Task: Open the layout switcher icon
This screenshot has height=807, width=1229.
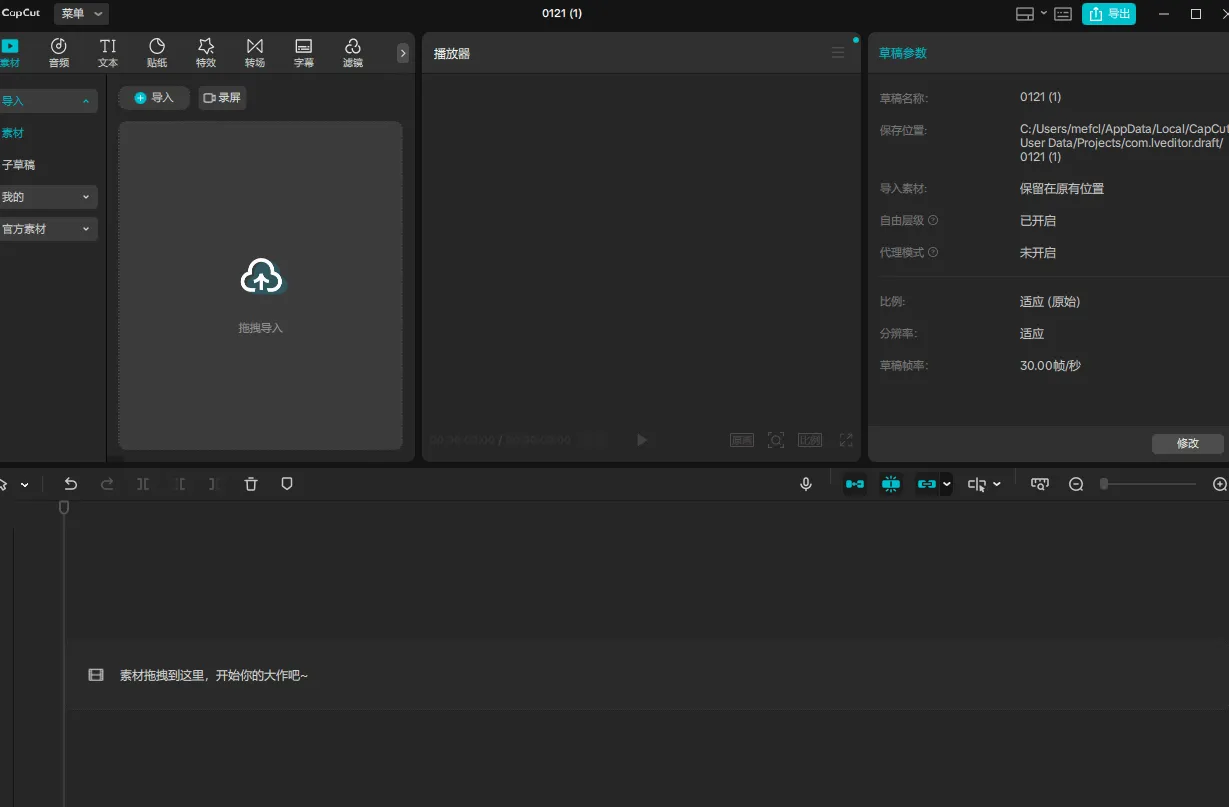Action: pos(1025,14)
